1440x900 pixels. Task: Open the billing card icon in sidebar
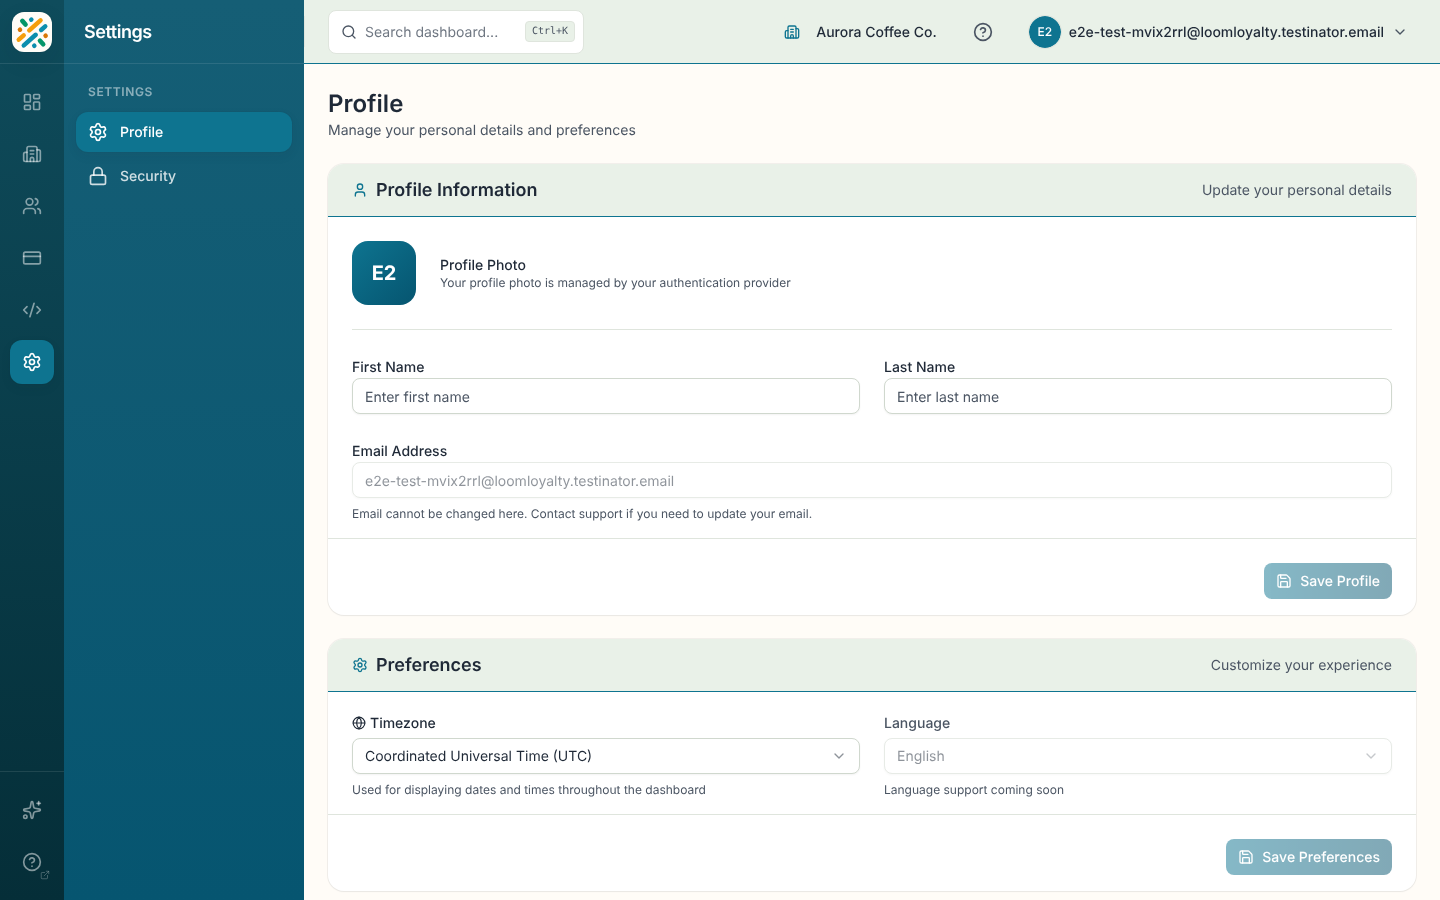tap(32, 258)
